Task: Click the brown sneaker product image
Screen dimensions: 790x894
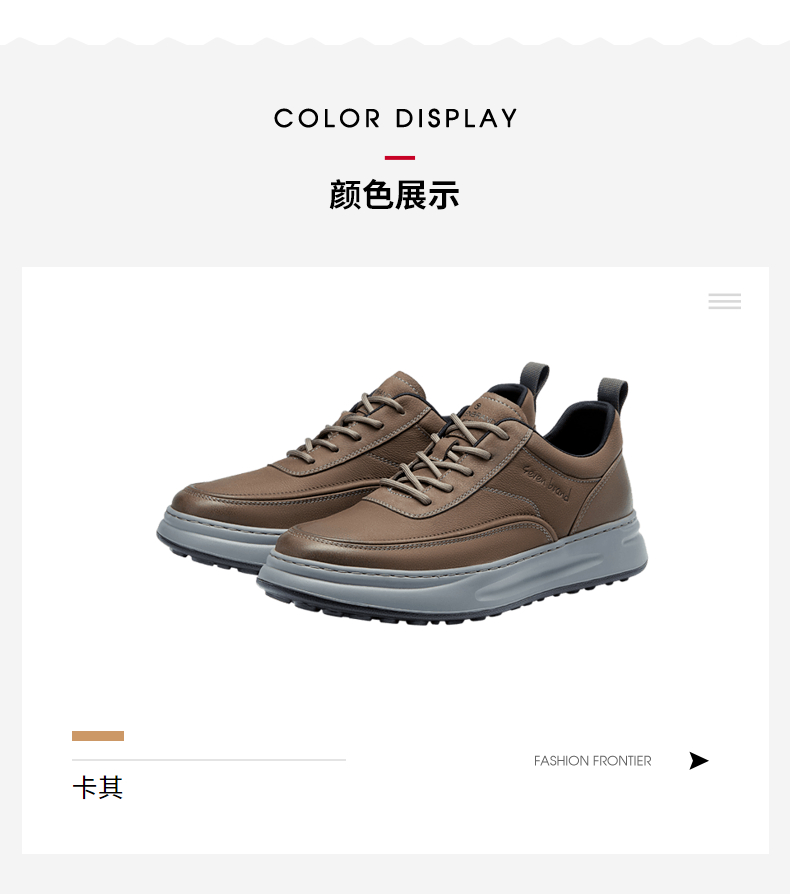Action: click(x=402, y=493)
